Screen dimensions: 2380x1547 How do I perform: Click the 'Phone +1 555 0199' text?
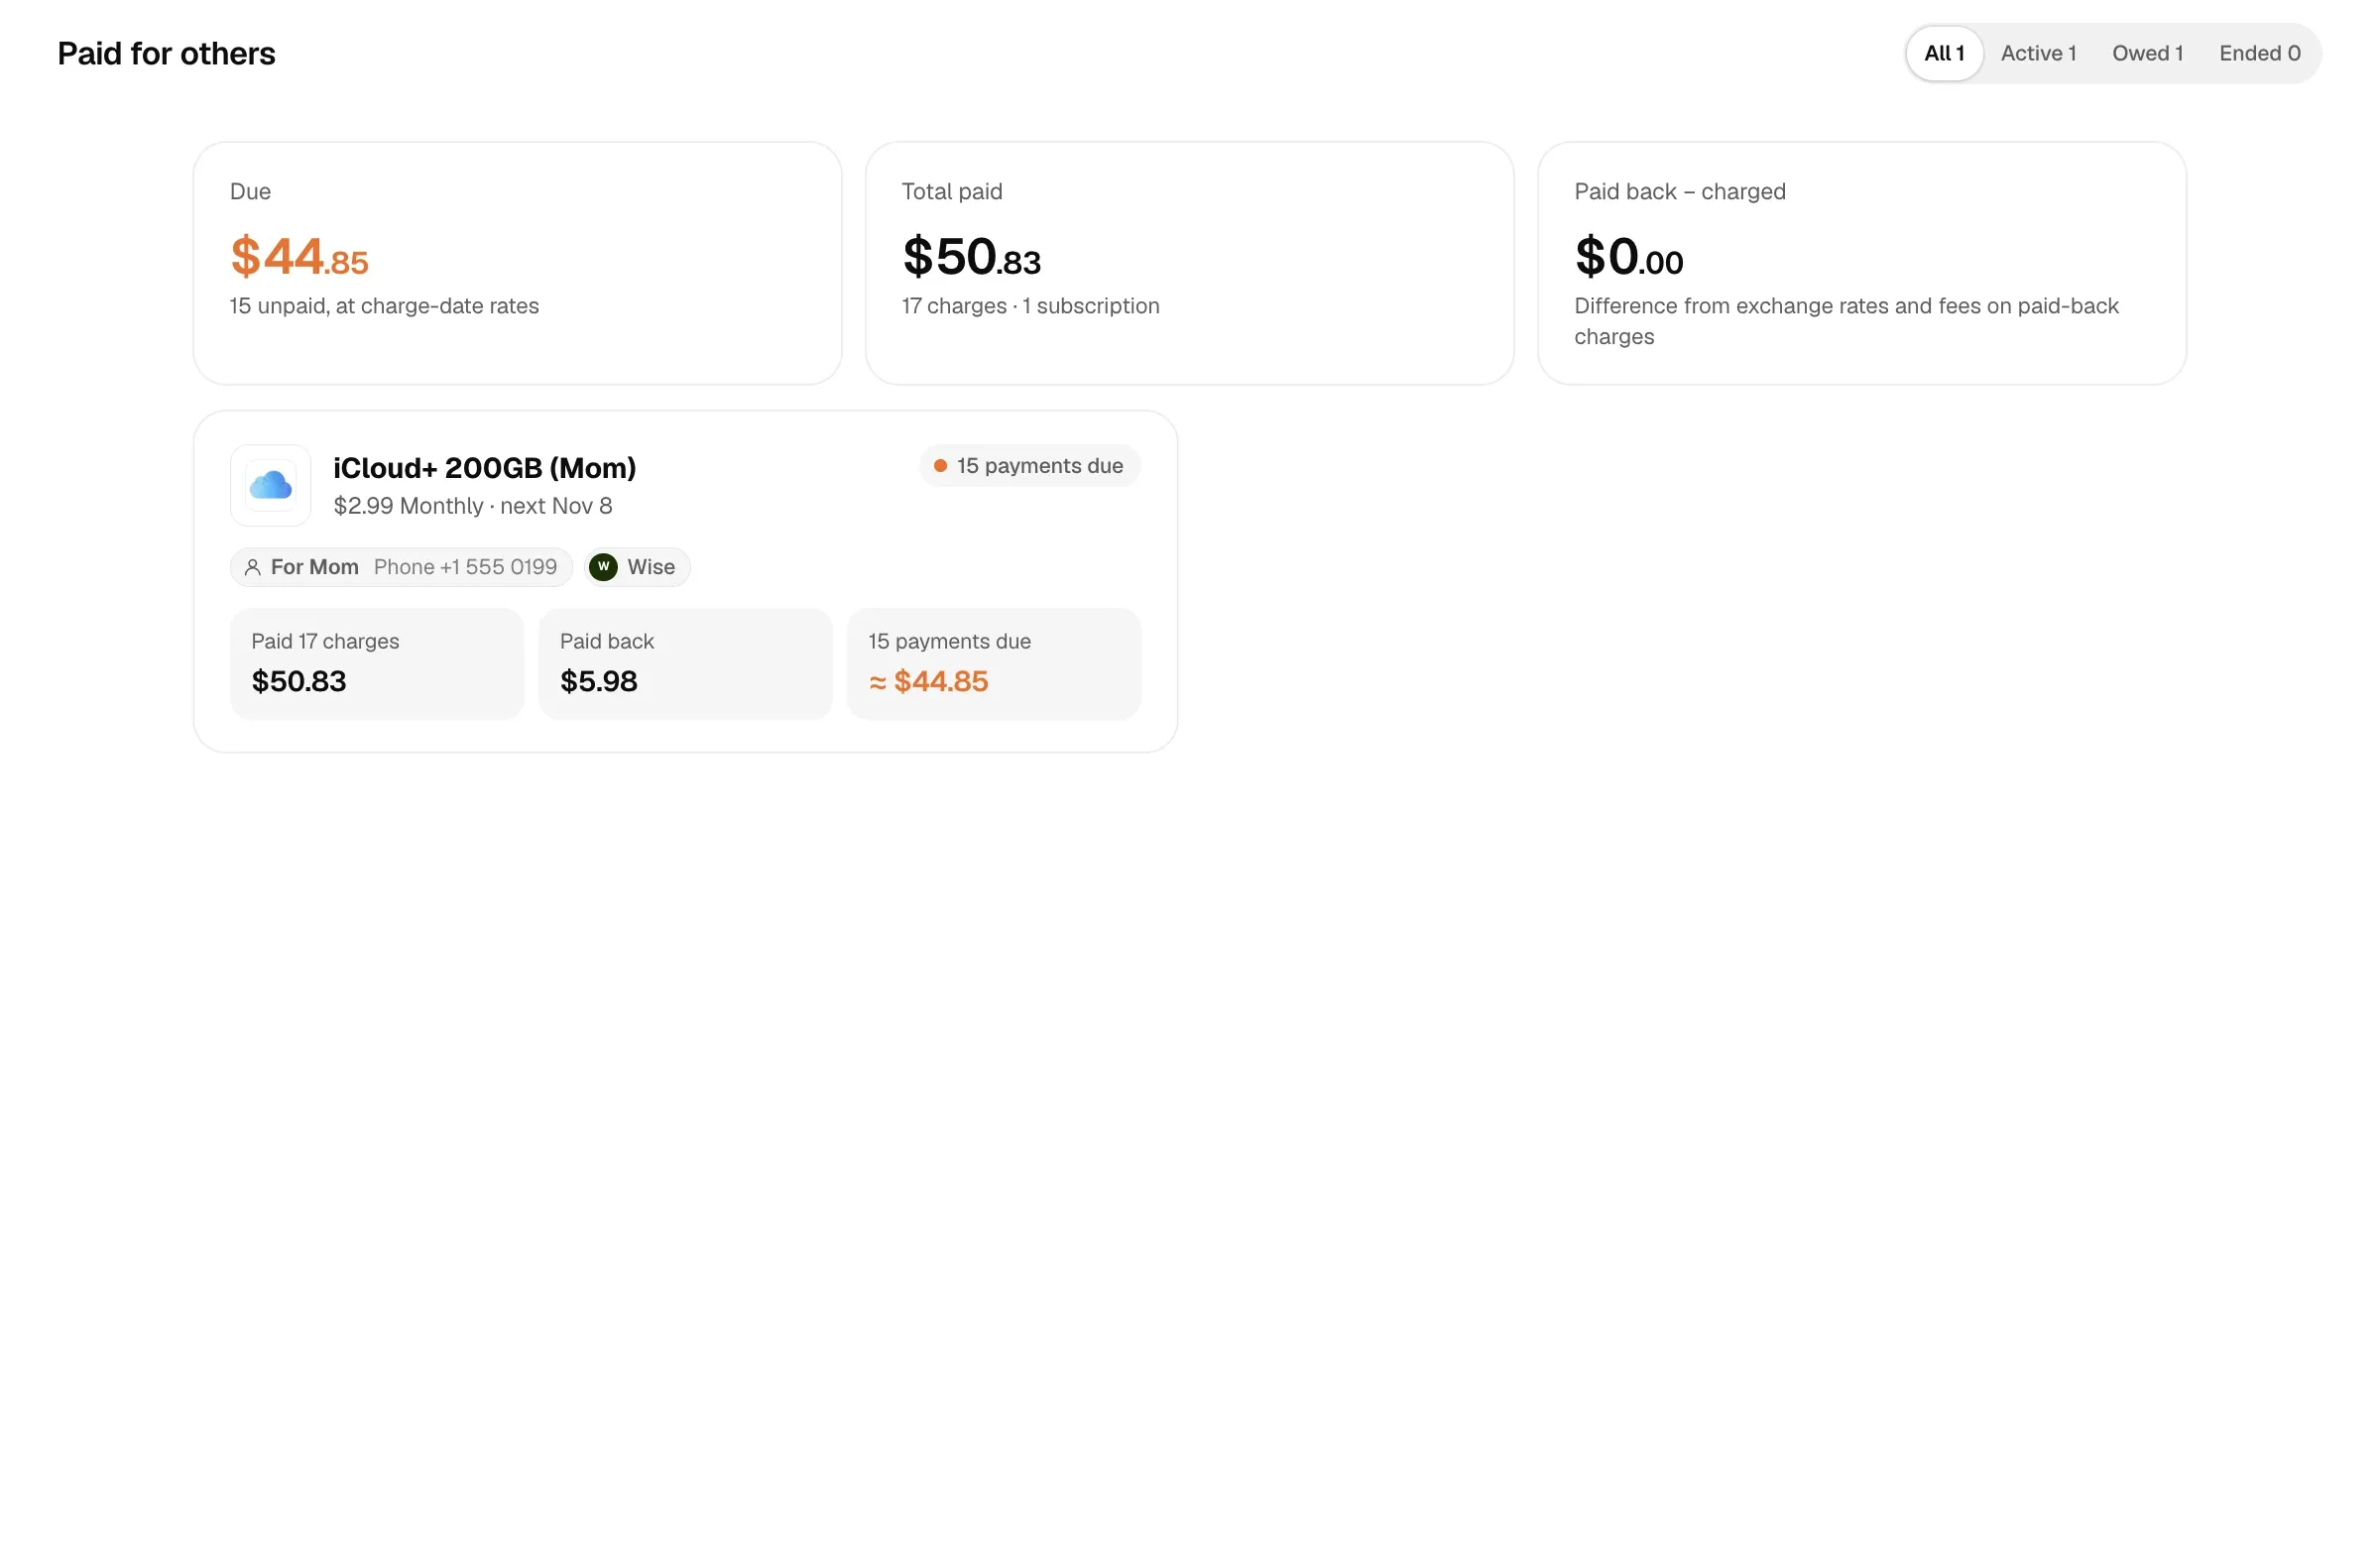click(x=465, y=567)
